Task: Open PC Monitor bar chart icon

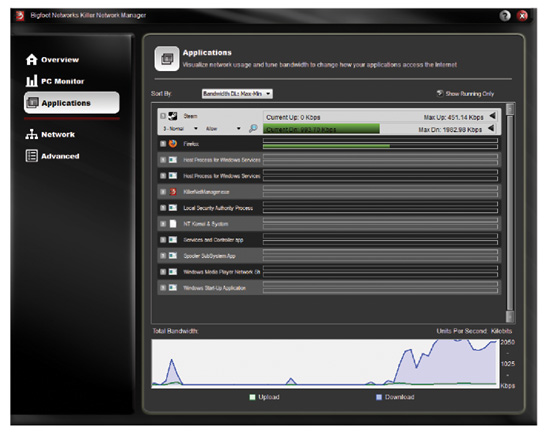Action: point(32,81)
